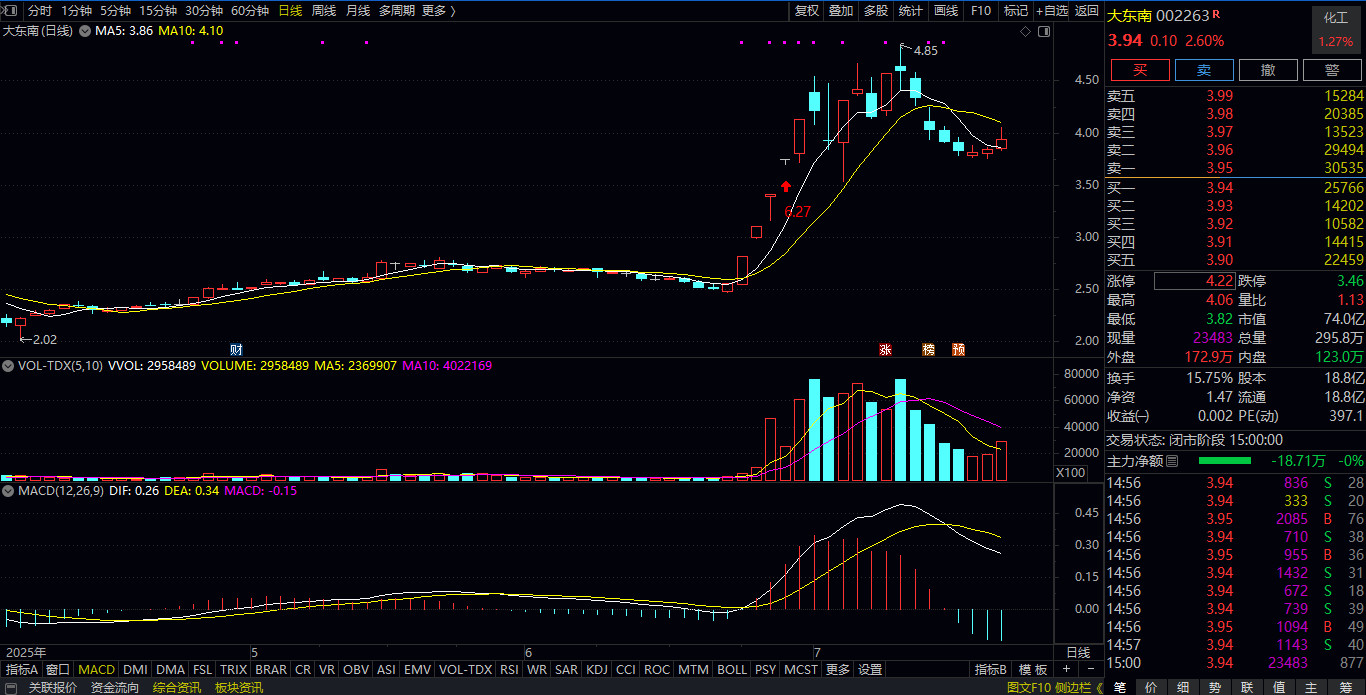
Task: Select the 周线 weekly period
Action: coord(323,11)
